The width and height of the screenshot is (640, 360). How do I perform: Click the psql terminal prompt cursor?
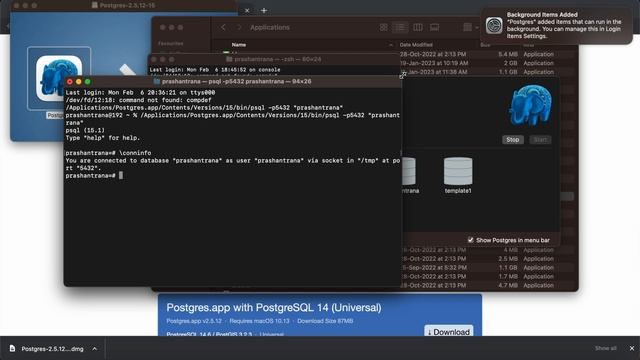pyautogui.click(x=121, y=176)
